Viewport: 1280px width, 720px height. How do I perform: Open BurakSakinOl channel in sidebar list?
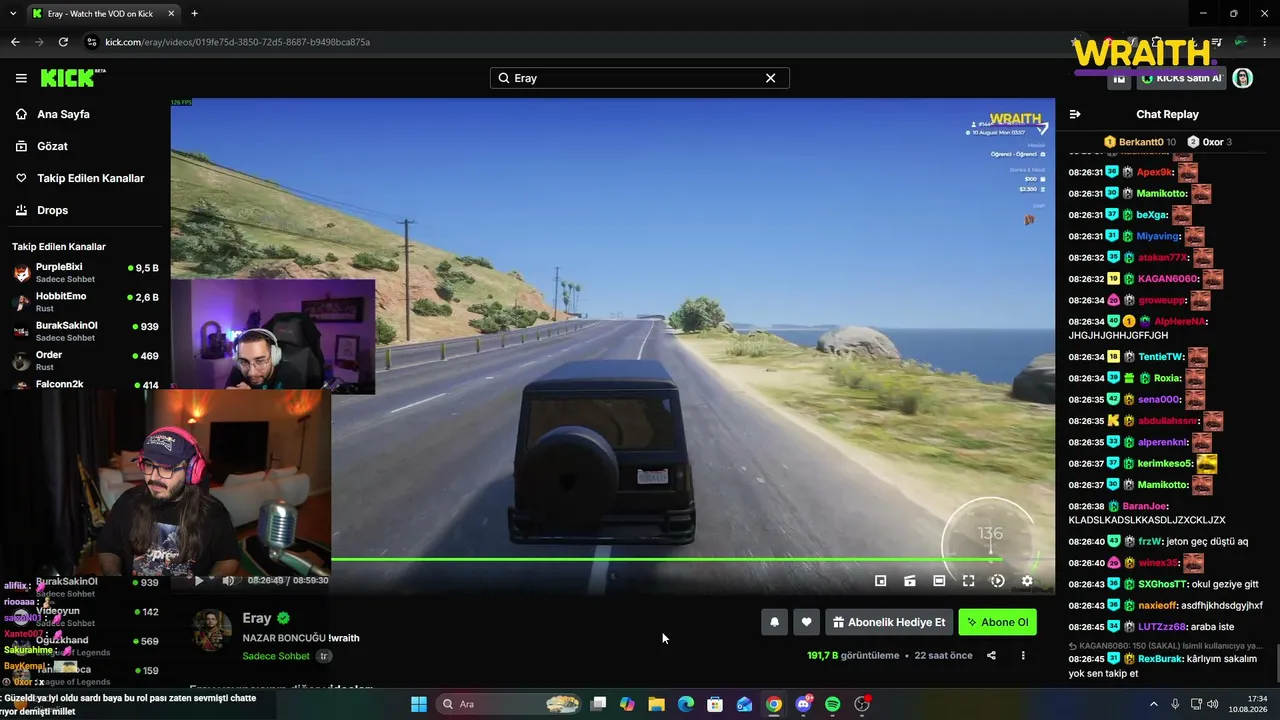(85, 331)
